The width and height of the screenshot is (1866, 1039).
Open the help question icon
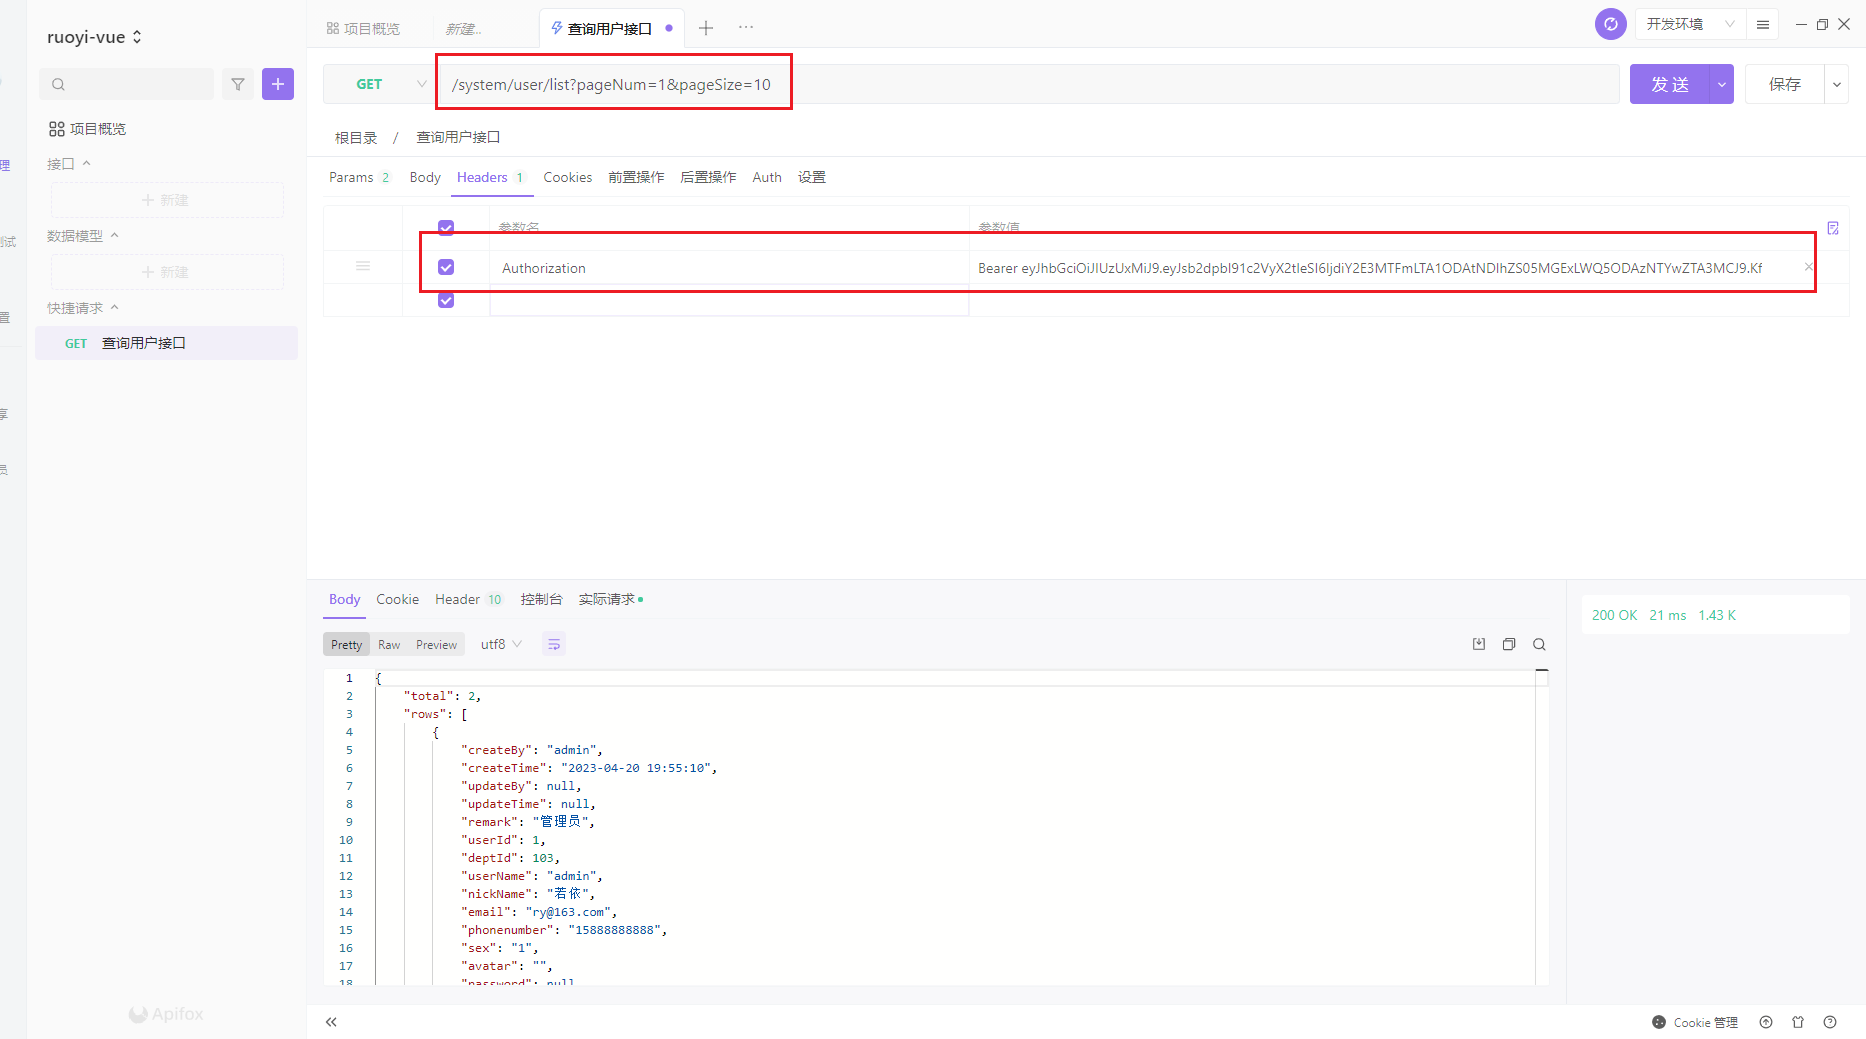[1830, 1022]
